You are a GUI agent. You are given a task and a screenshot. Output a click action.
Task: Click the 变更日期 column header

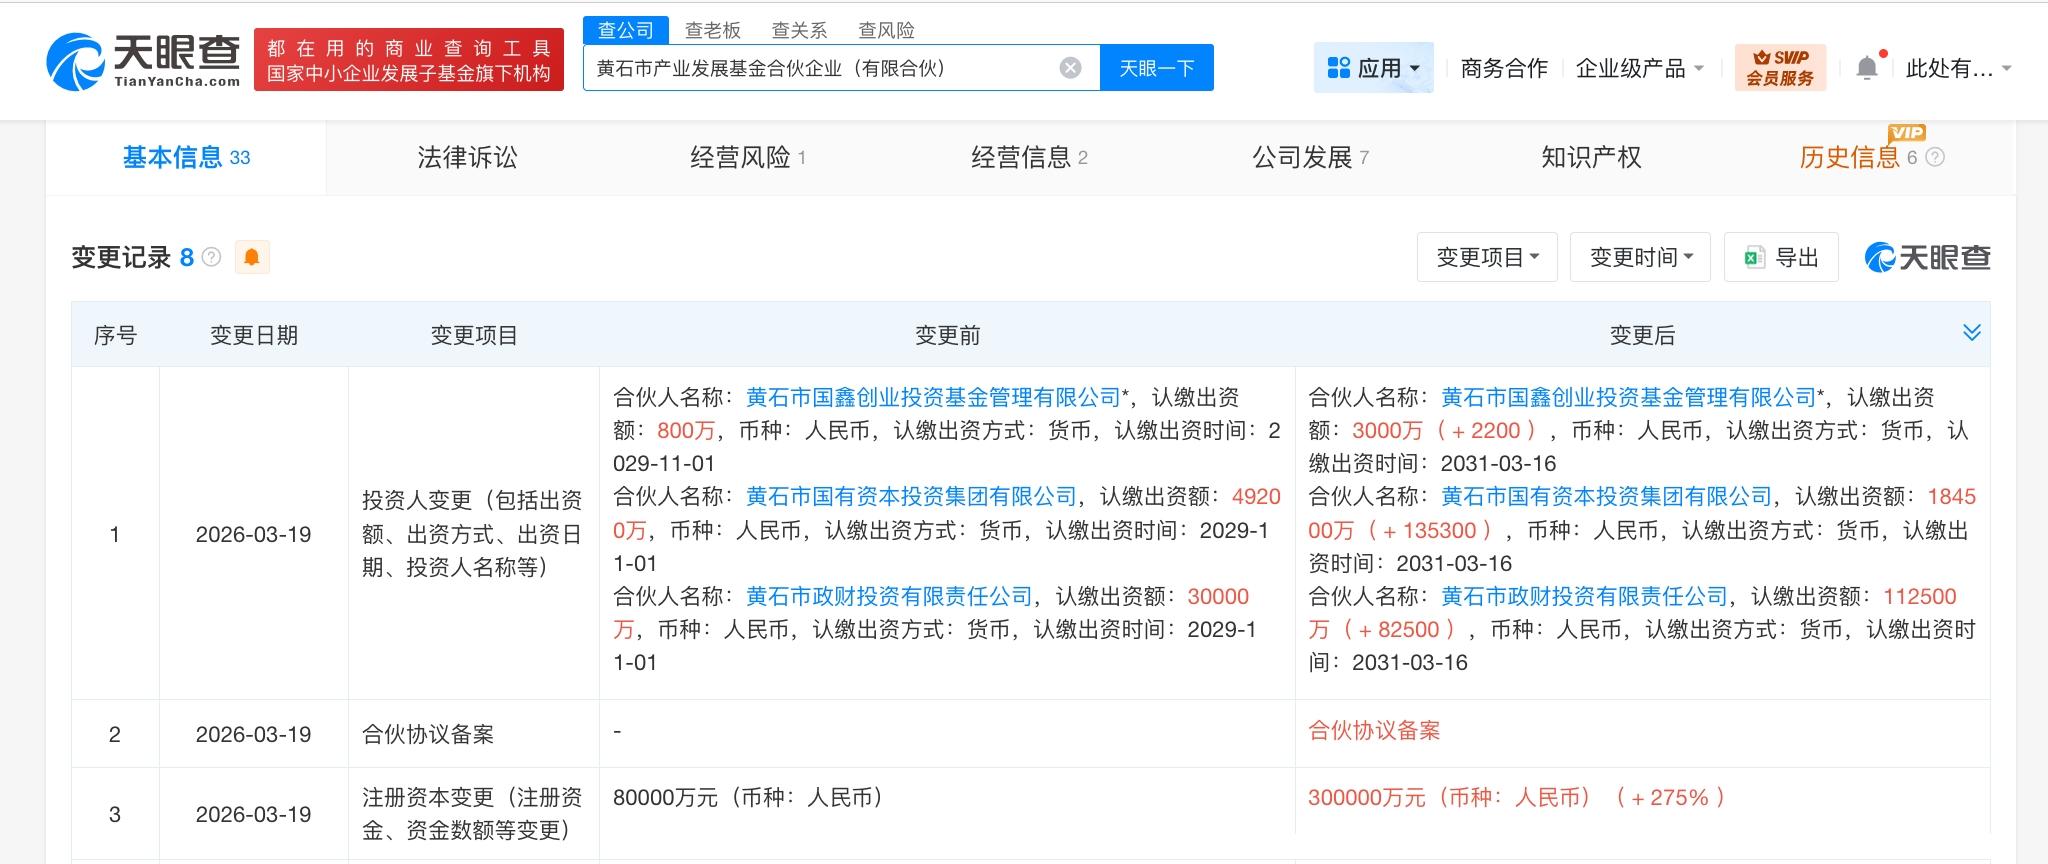pyautogui.click(x=254, y=335)
